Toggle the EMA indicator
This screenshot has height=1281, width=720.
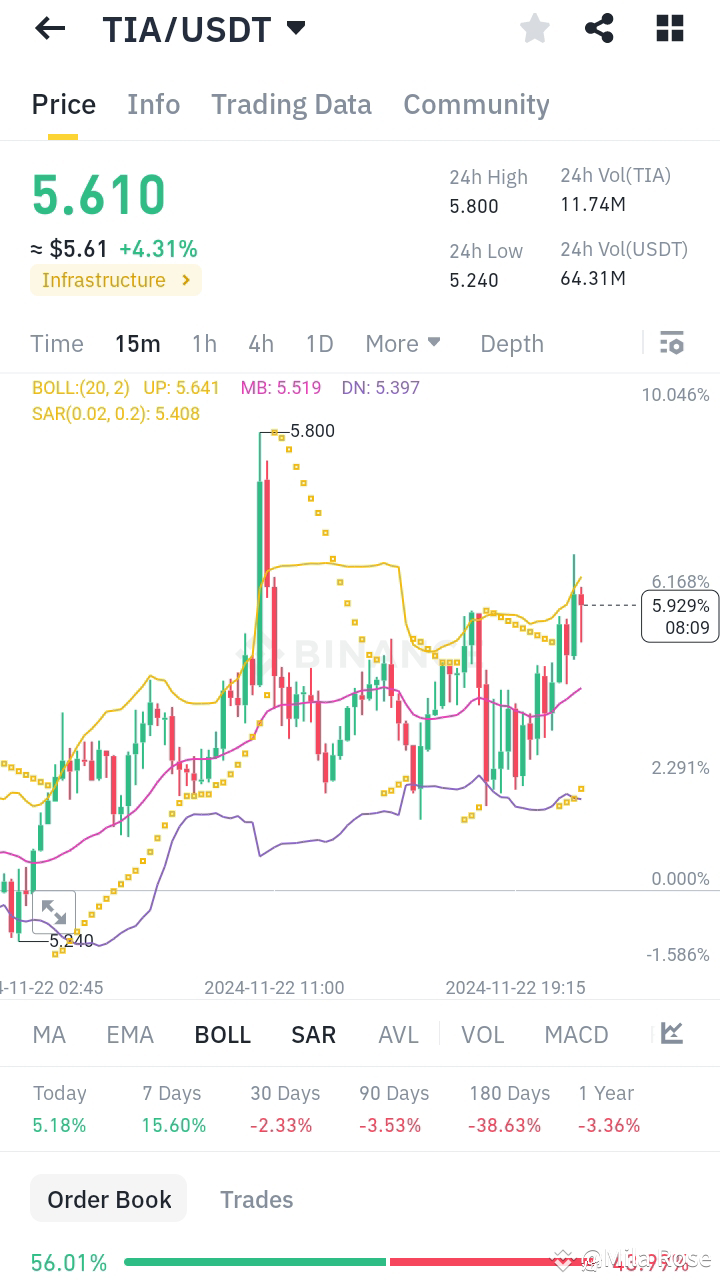[x=129, y=1034]
